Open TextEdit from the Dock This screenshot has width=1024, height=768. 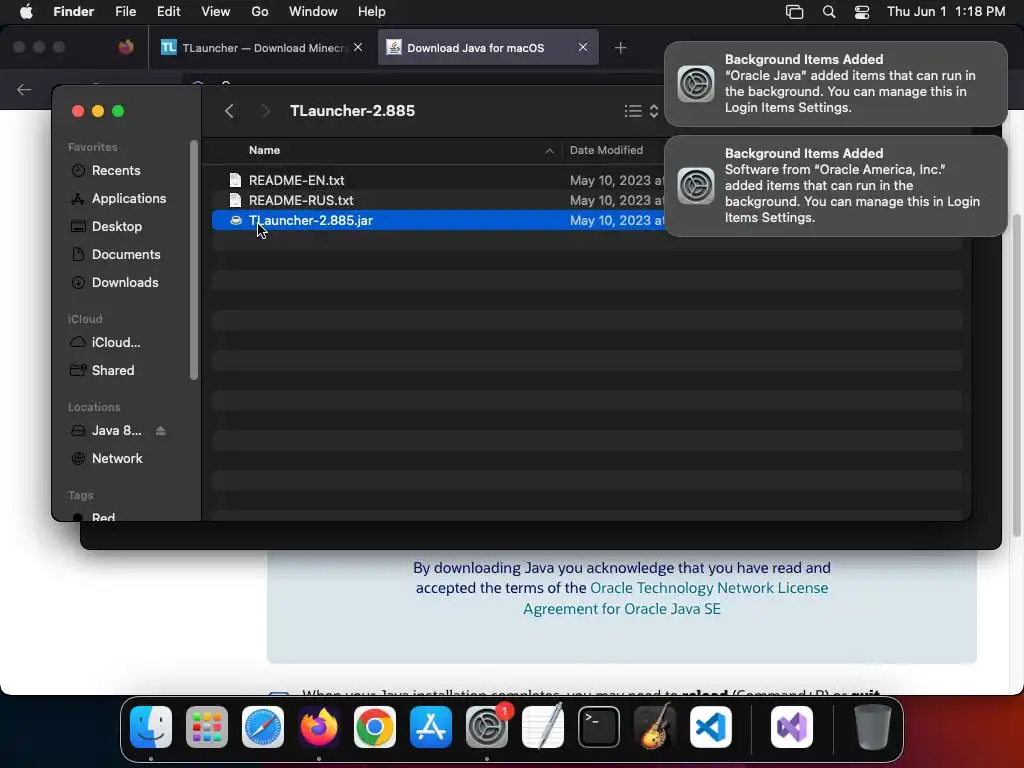543,727
